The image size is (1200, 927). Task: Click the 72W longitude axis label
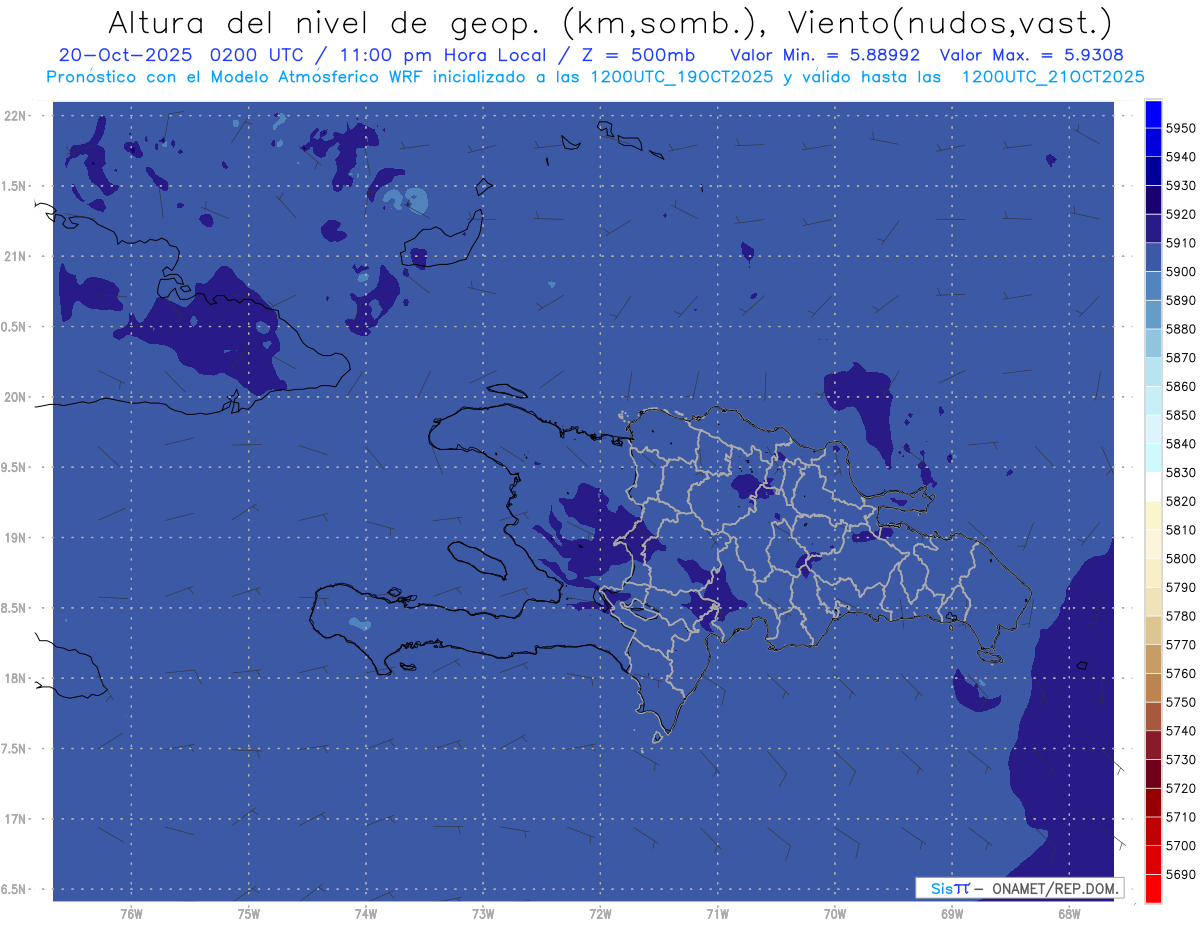(x=600, y=914)
